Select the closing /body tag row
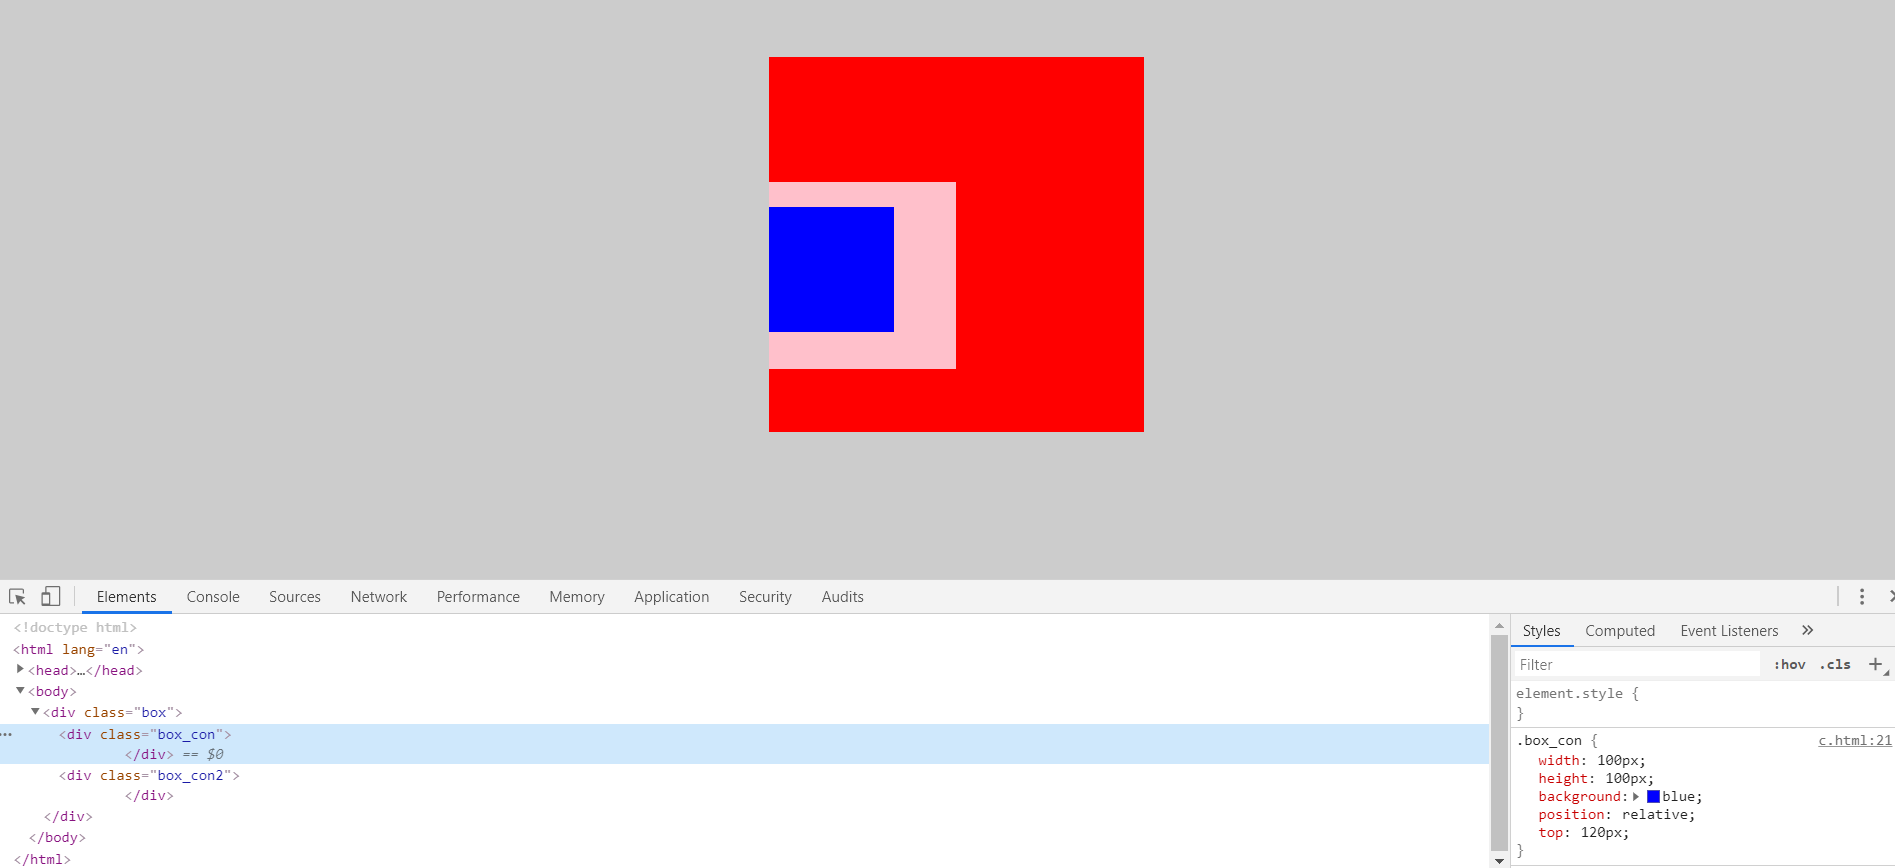This screenshot has width=1895, height=868. point(57,838)
